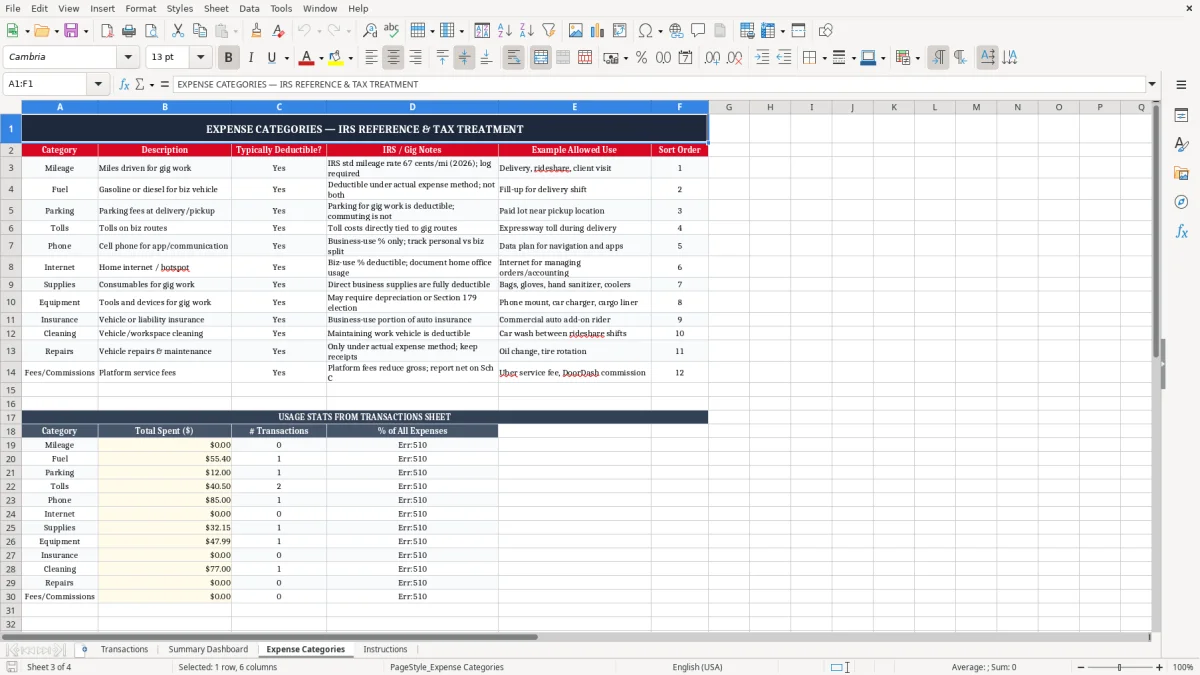Click the Save document icon
The width and height of the screenshot is (1200, 675).
click(x=72, y=31)
